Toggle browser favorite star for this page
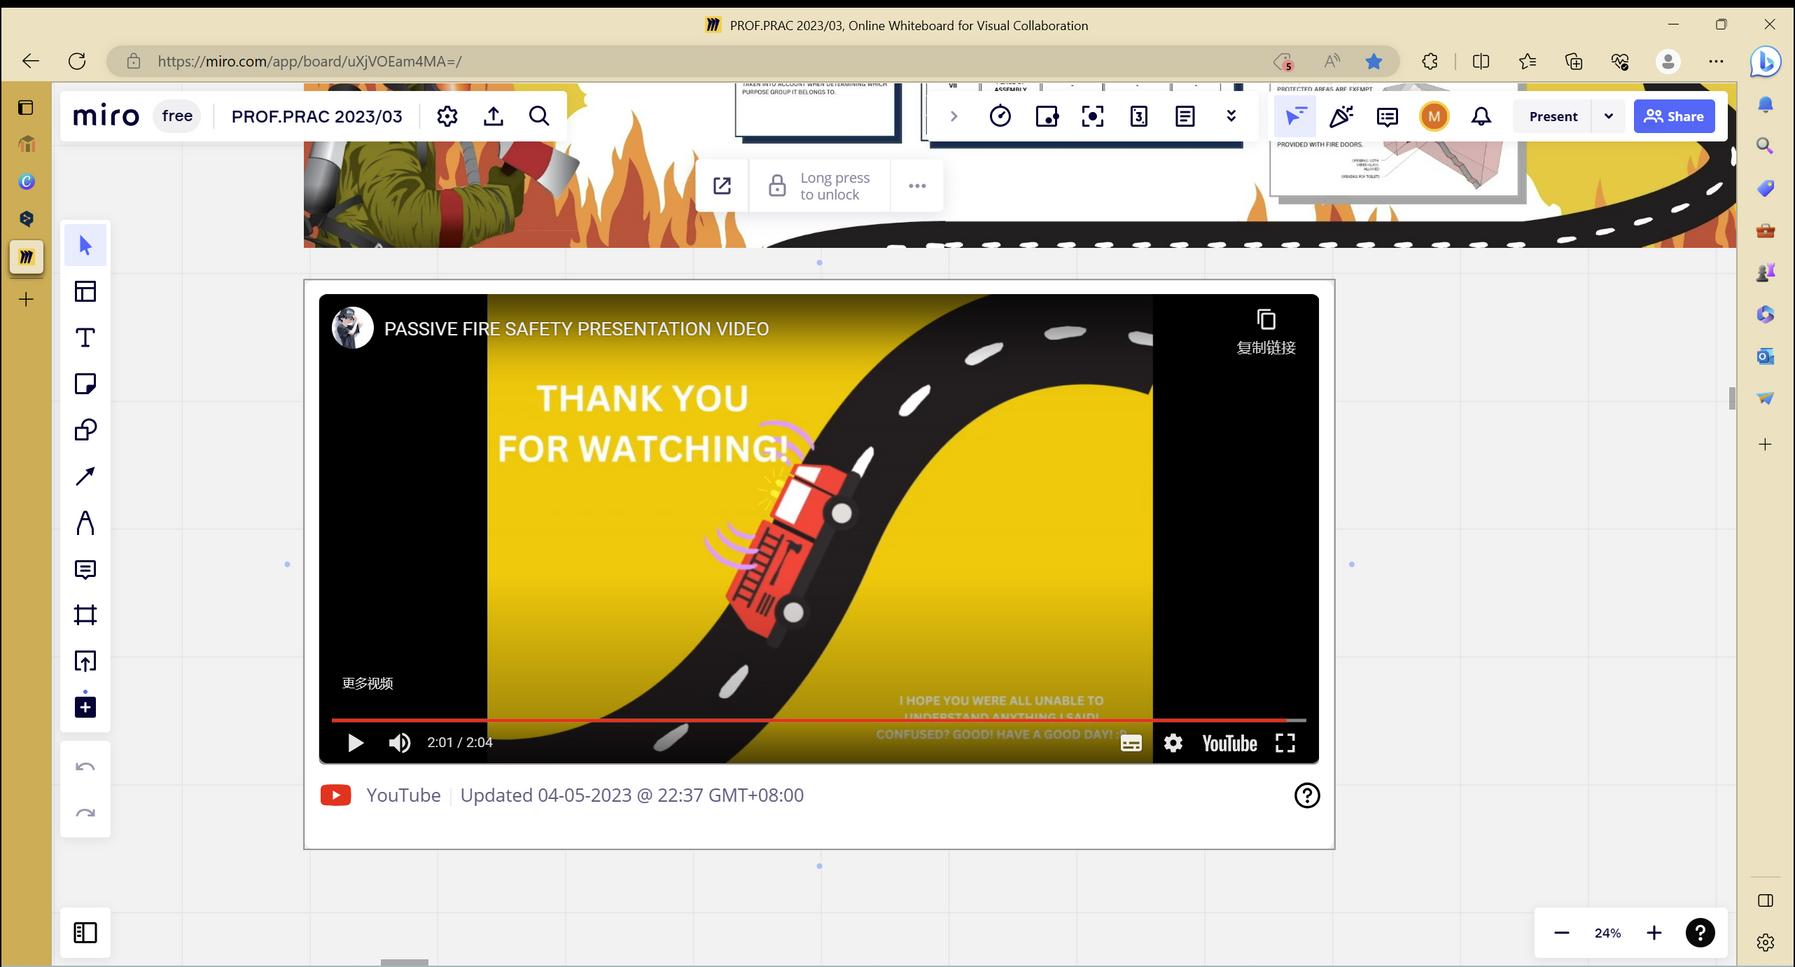This screenshot has width=1795, height=967. point(1374,61)
